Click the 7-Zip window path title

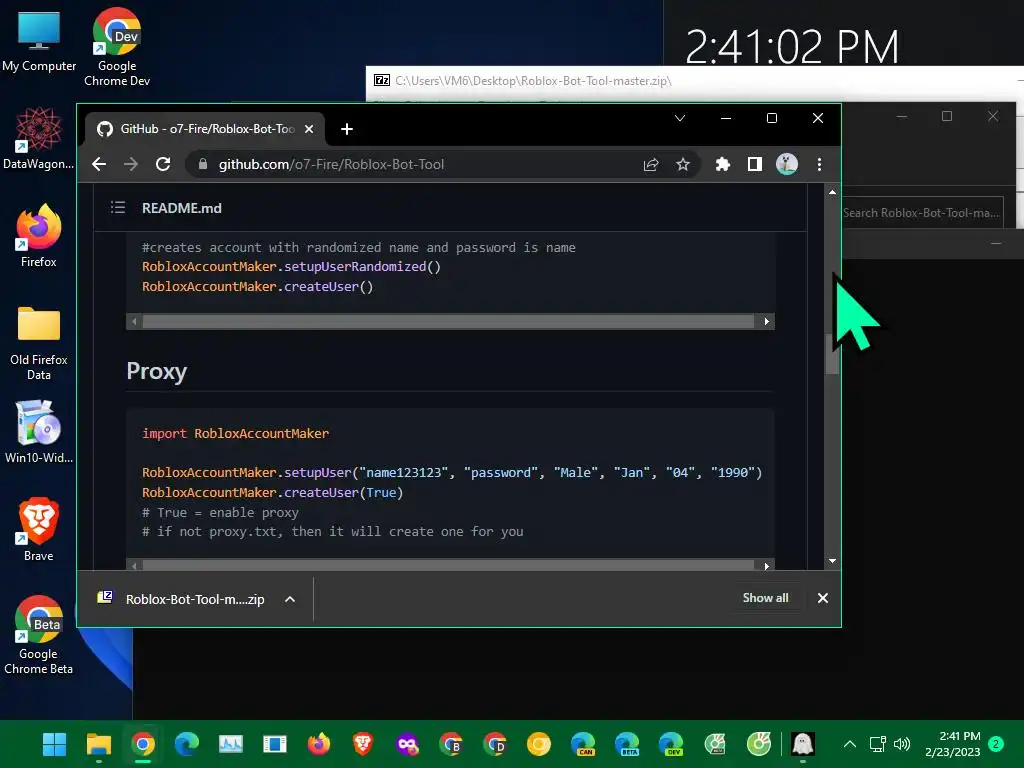tap(533, 81)
